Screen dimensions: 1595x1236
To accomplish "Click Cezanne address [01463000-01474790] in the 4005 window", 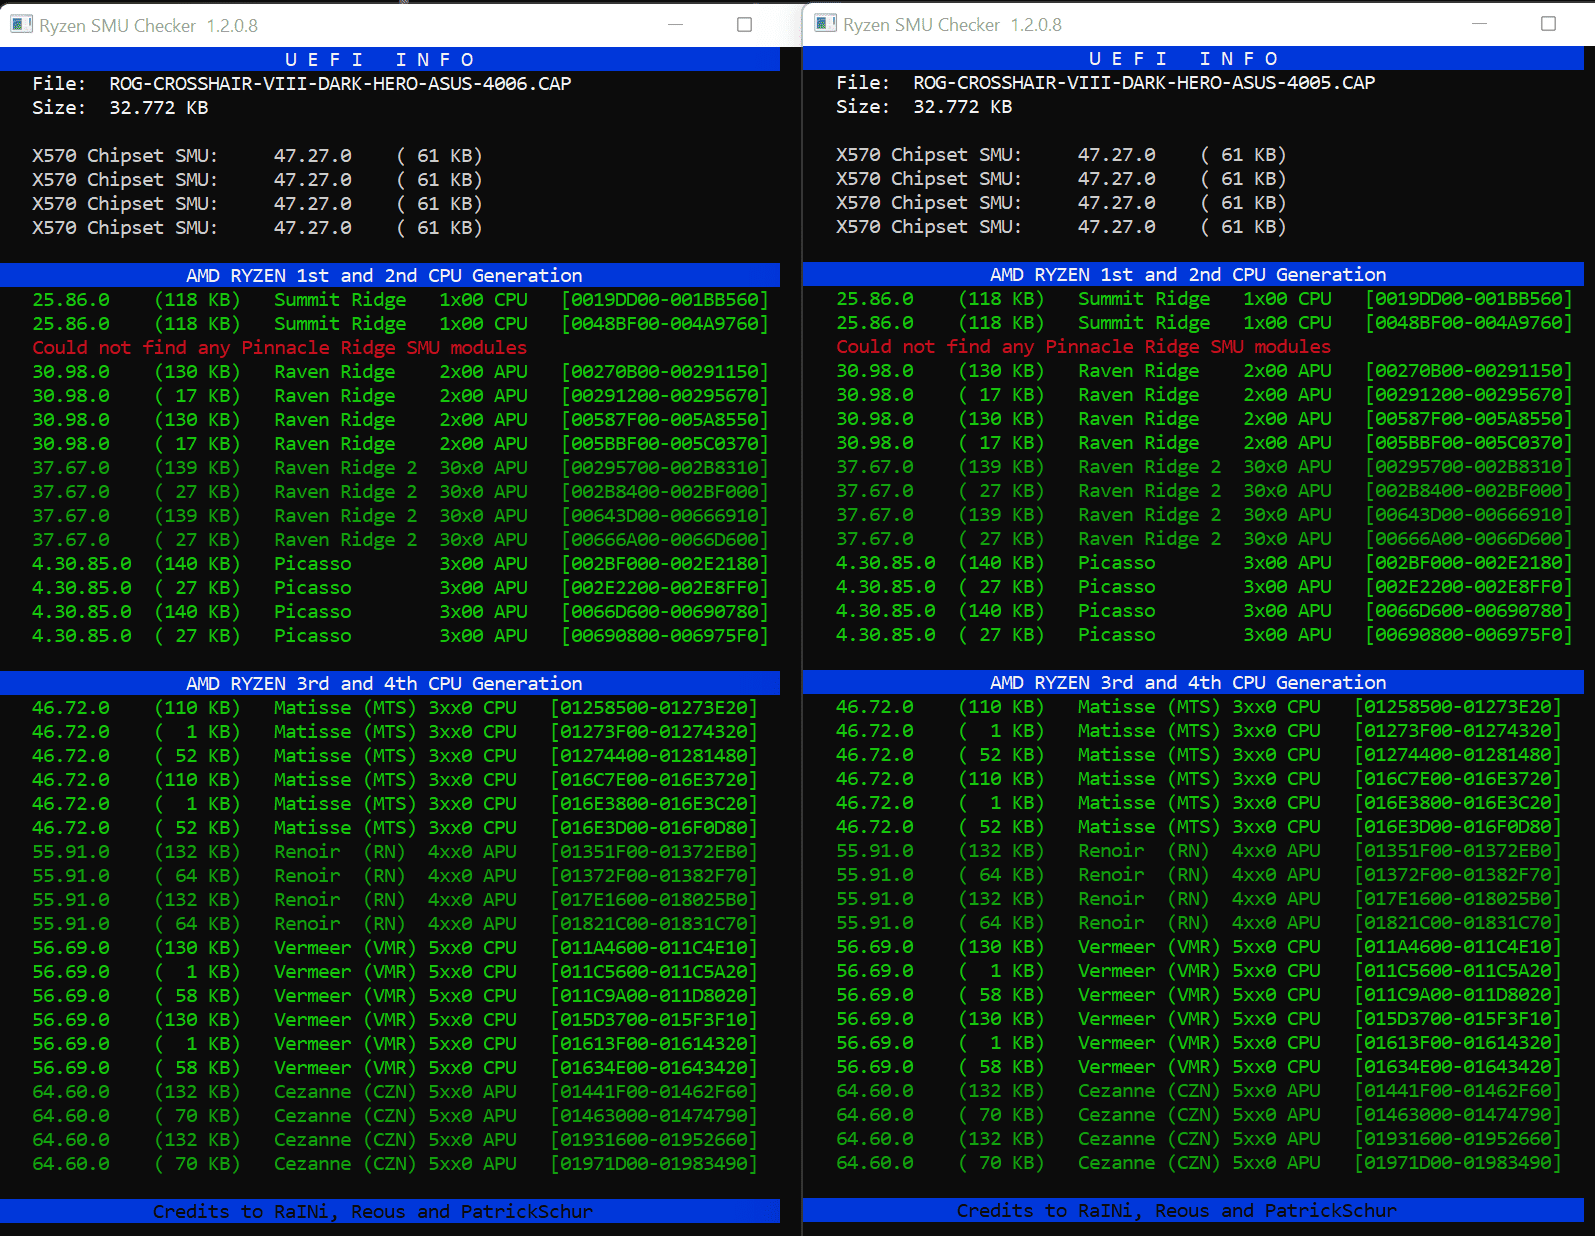I will [x=1458, y=1115].
